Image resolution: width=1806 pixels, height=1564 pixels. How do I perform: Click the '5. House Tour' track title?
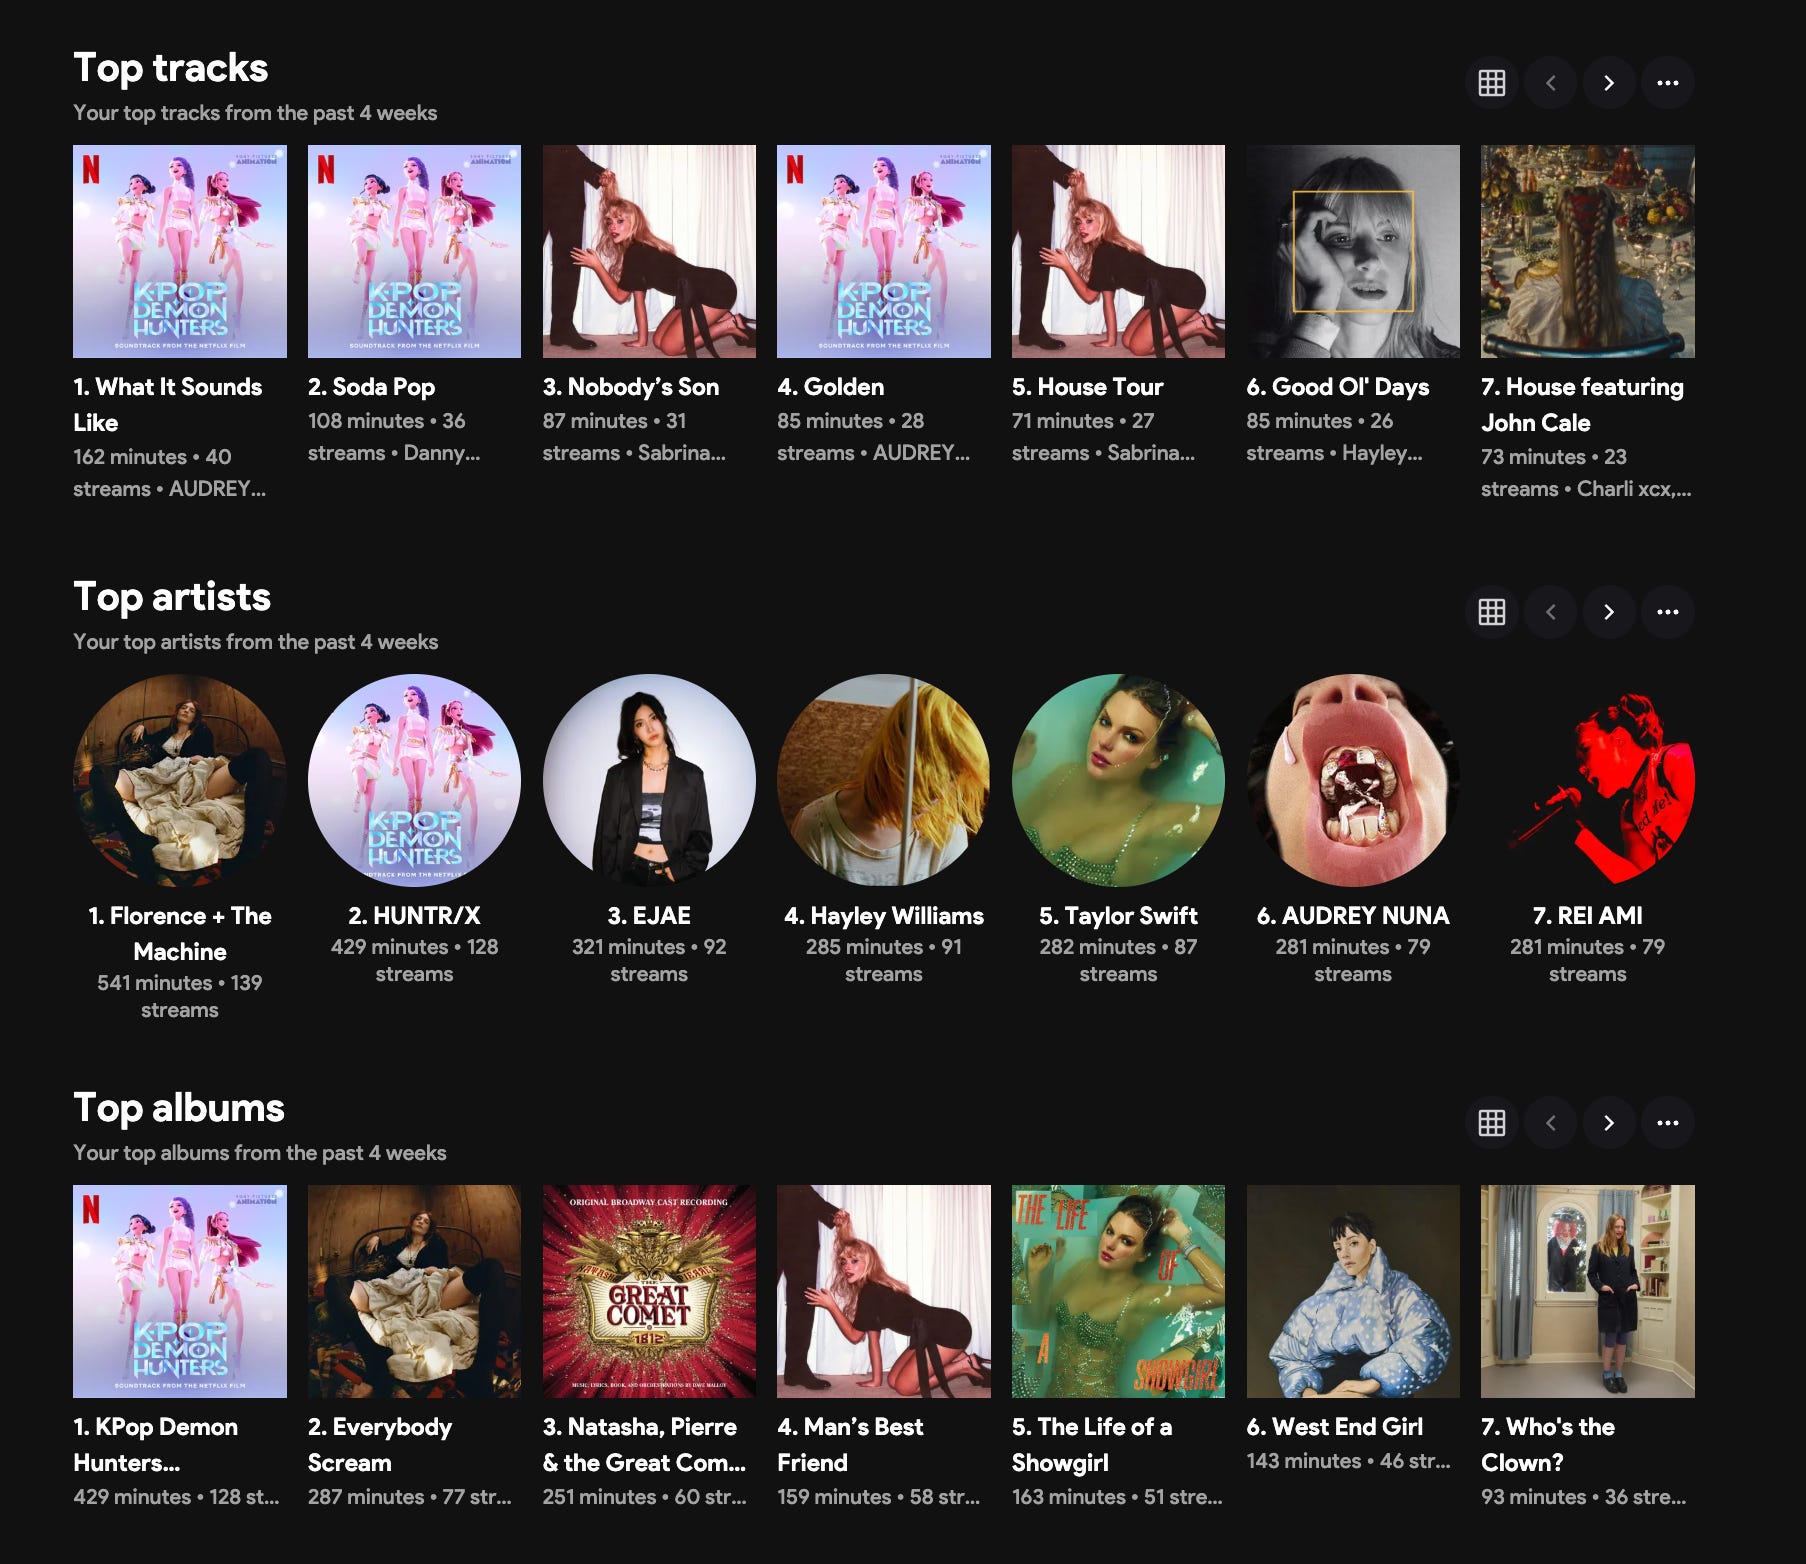coord(1087,387)
